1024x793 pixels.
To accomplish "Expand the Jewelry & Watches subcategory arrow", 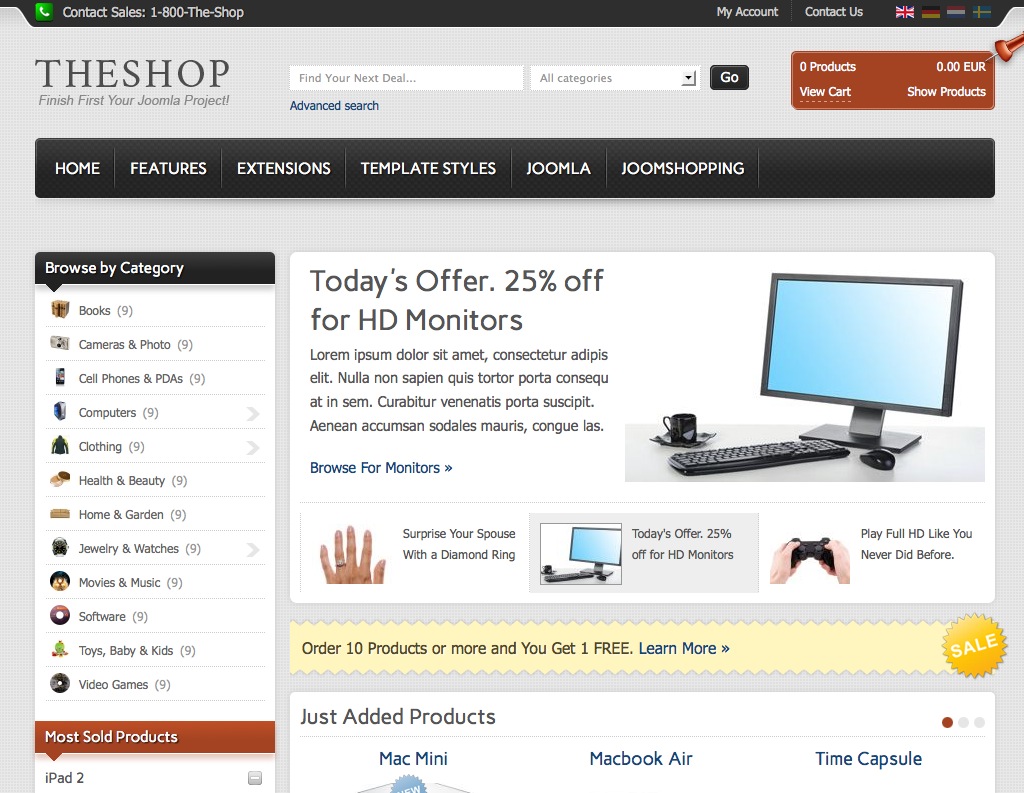I will 253,550.
